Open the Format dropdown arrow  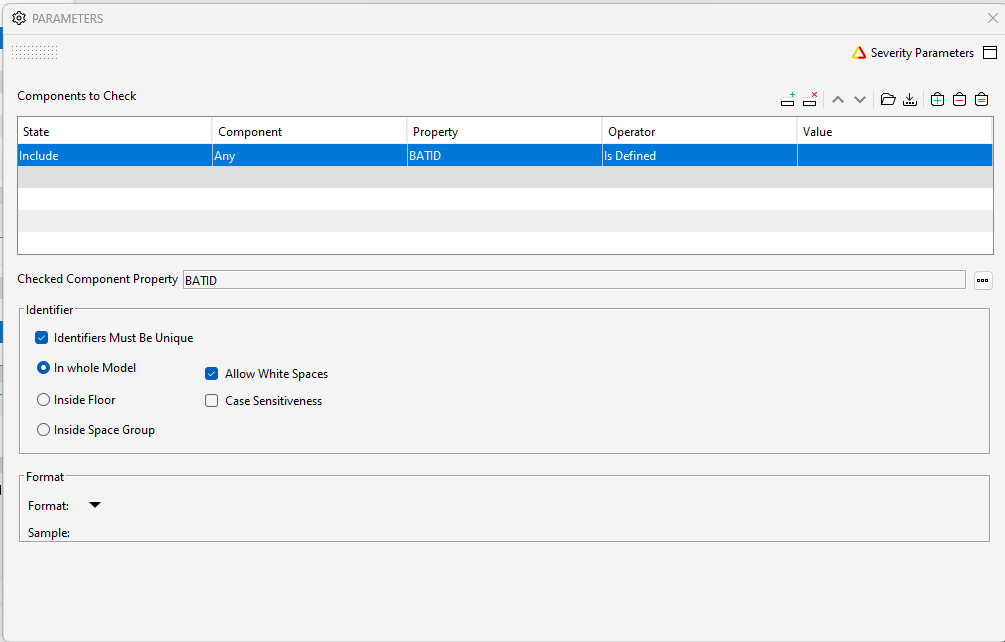[95, 505]
